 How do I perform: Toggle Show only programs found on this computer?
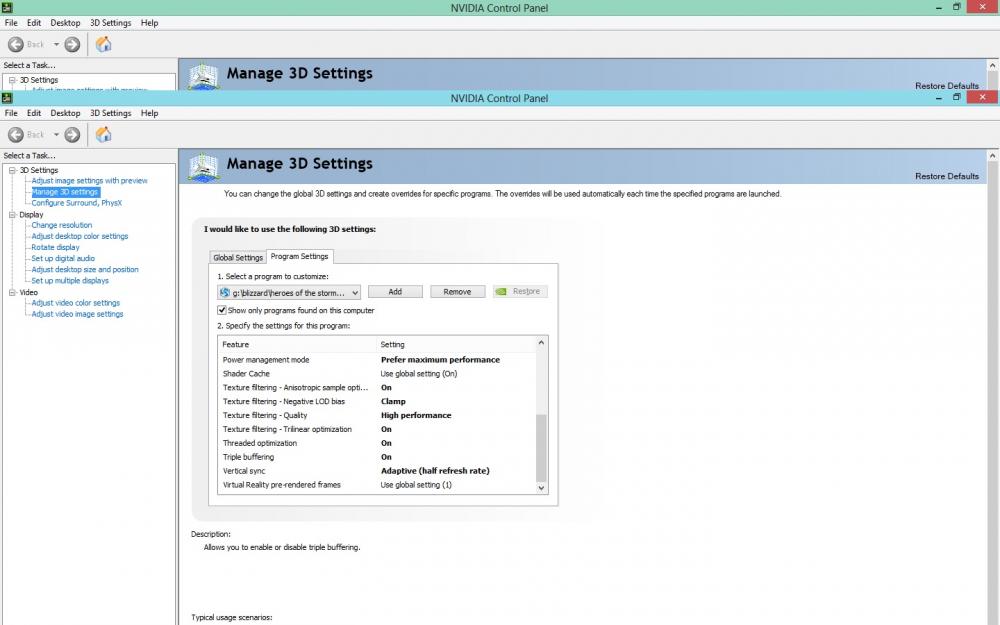[222, 310]
